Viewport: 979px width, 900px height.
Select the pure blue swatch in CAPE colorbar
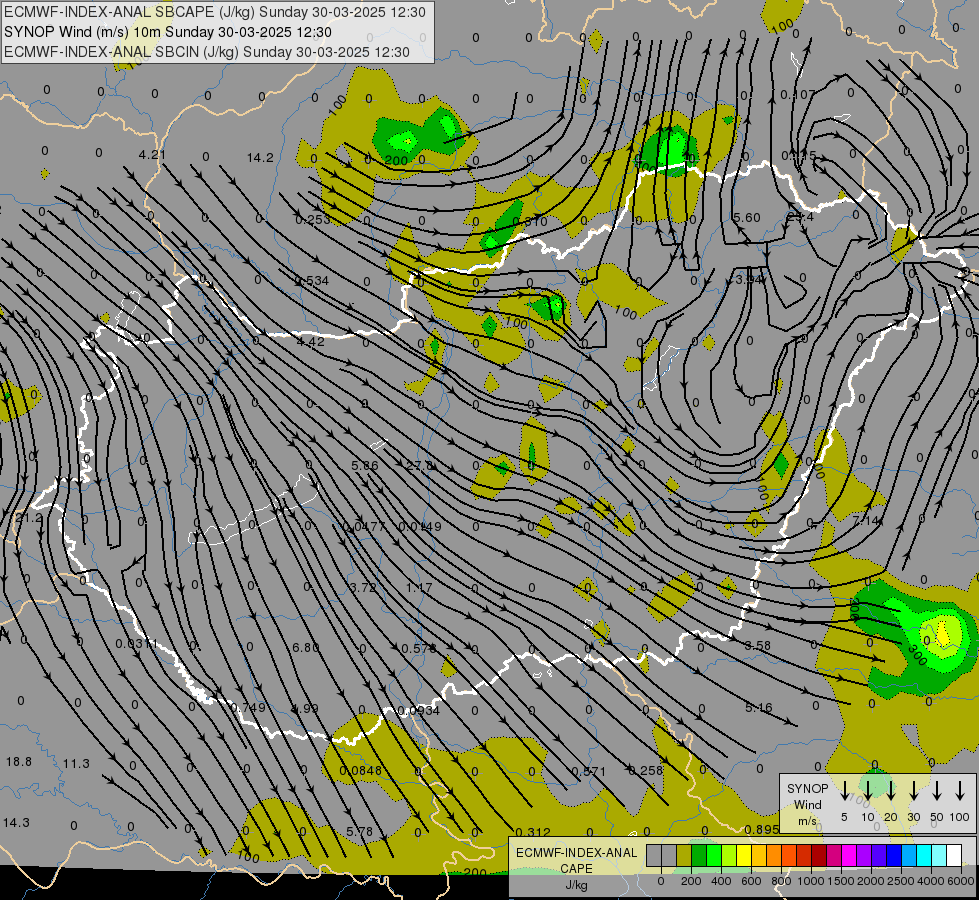893,855
